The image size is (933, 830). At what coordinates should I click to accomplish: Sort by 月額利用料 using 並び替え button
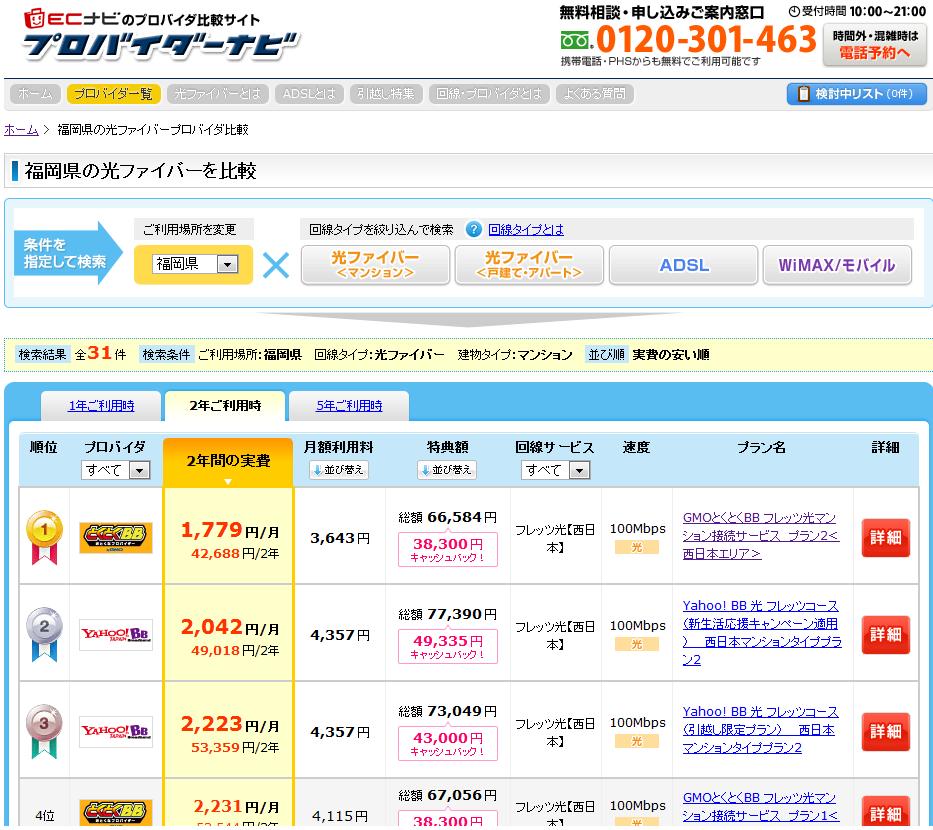point(339,469)
